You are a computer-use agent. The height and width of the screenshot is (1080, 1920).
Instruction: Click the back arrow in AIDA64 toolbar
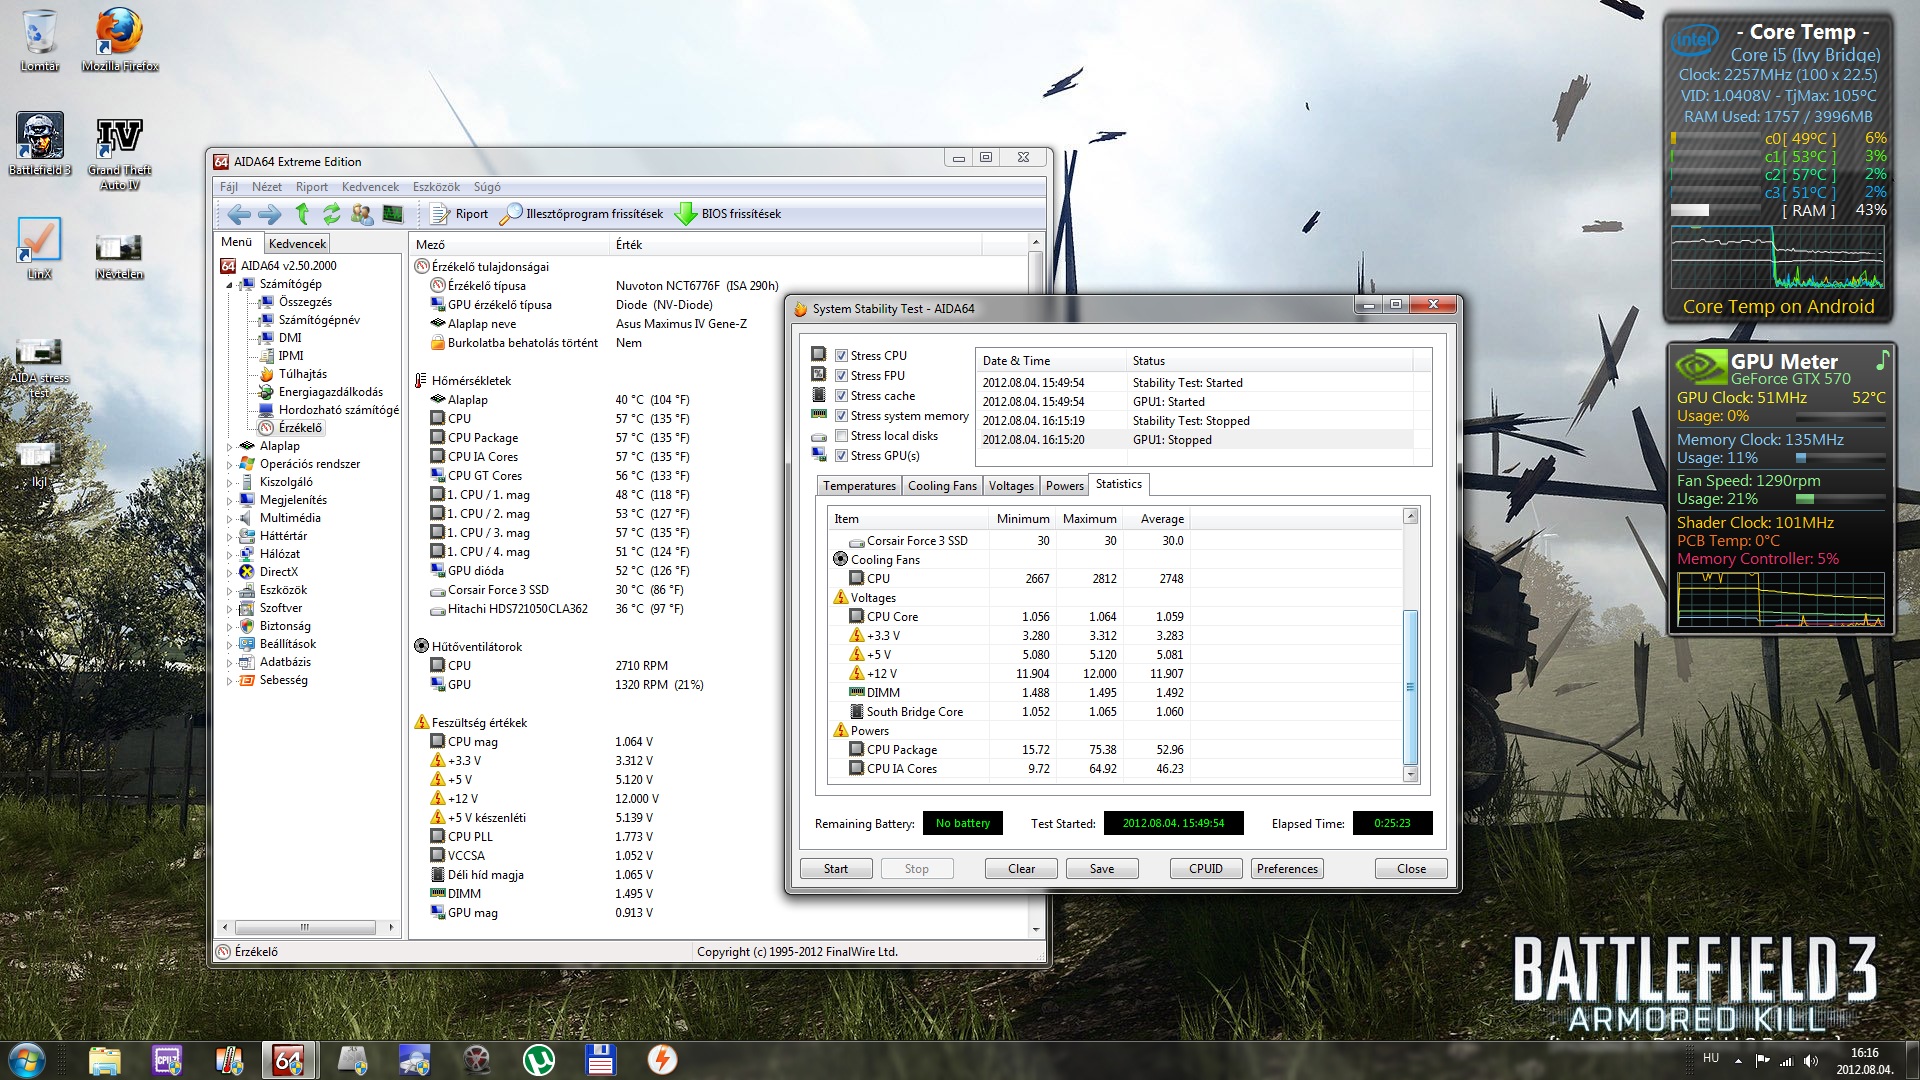(x=239, y=213)
